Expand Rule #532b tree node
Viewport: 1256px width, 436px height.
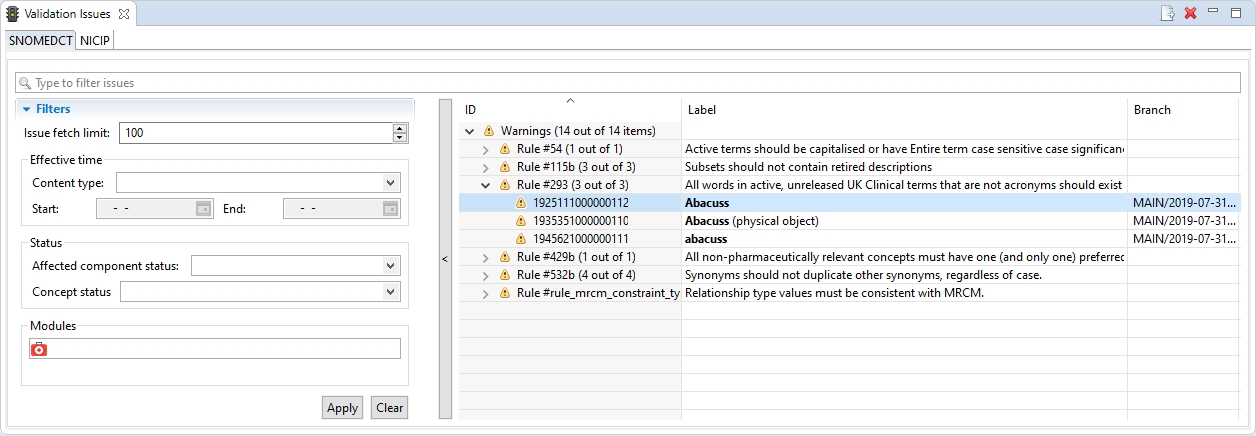pyautogui.click(x=486, y=275)
